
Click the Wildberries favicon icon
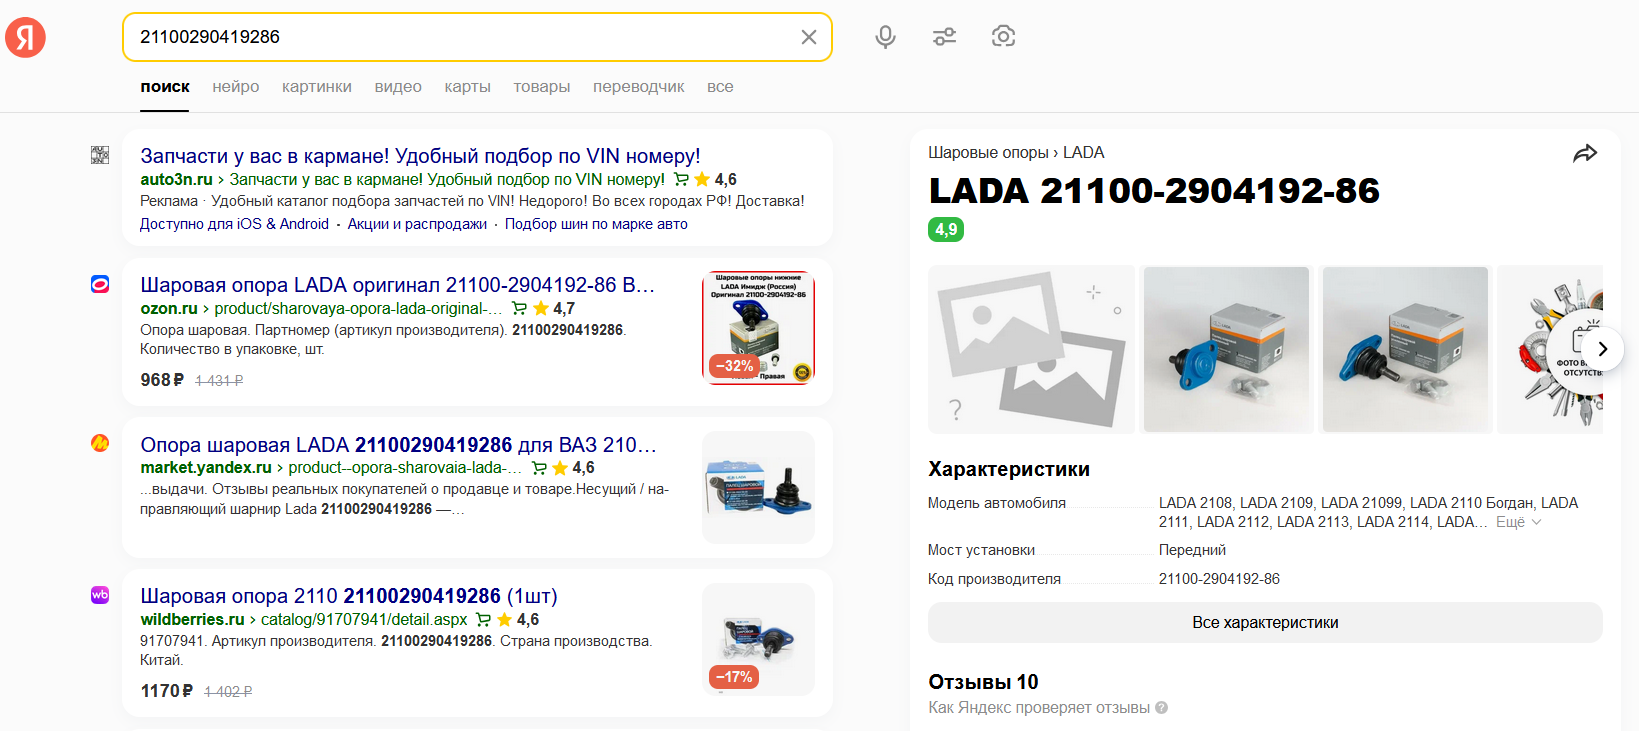100,595
